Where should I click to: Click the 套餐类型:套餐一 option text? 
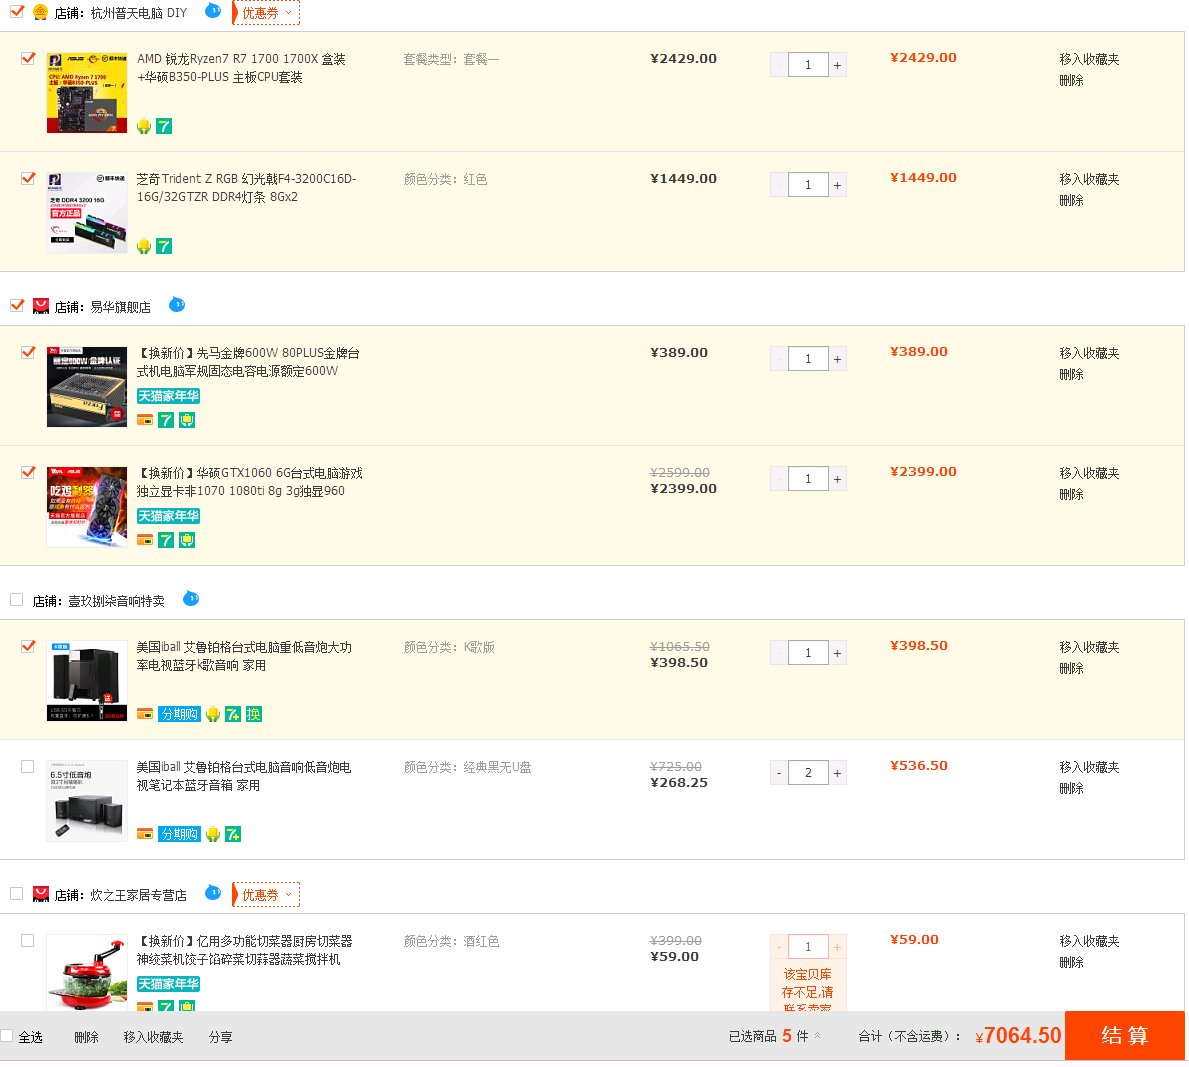point(451,59)
